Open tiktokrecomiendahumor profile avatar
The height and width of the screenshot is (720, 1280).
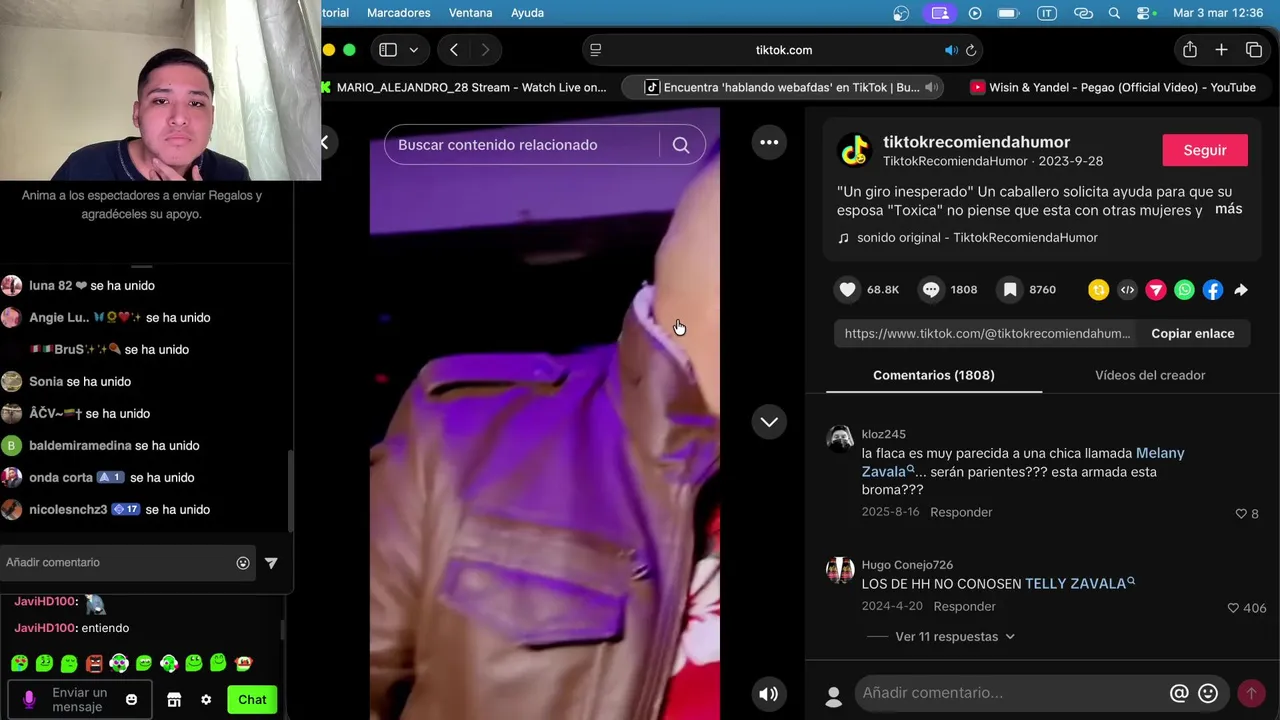point(855,150)
